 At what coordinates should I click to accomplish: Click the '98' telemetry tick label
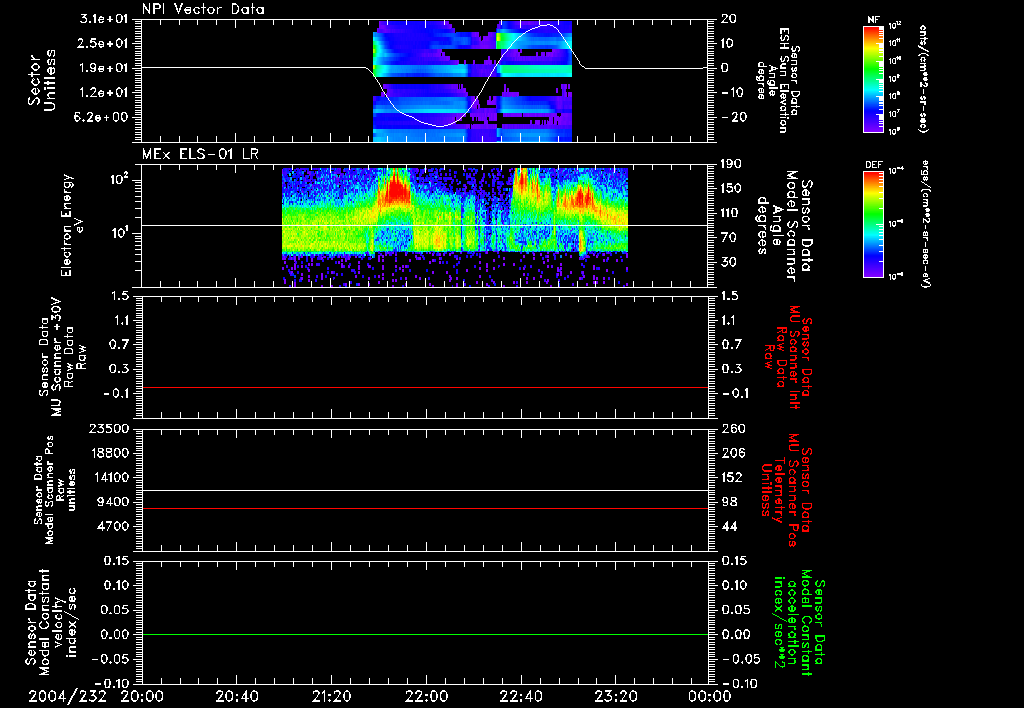point(729,502)
